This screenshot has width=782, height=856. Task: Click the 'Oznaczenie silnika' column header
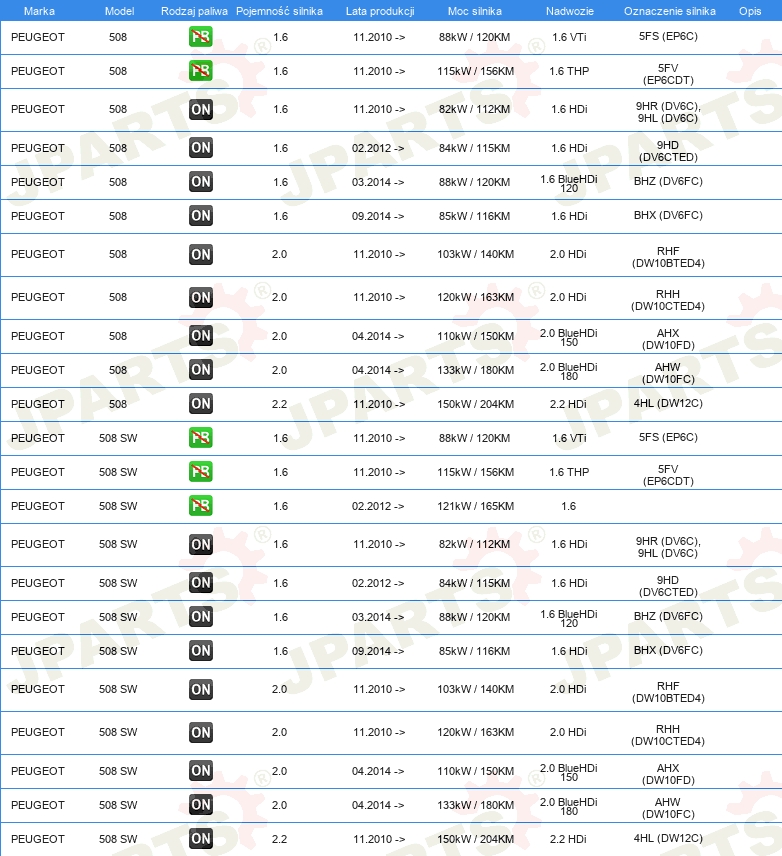(x=670, y=11)
